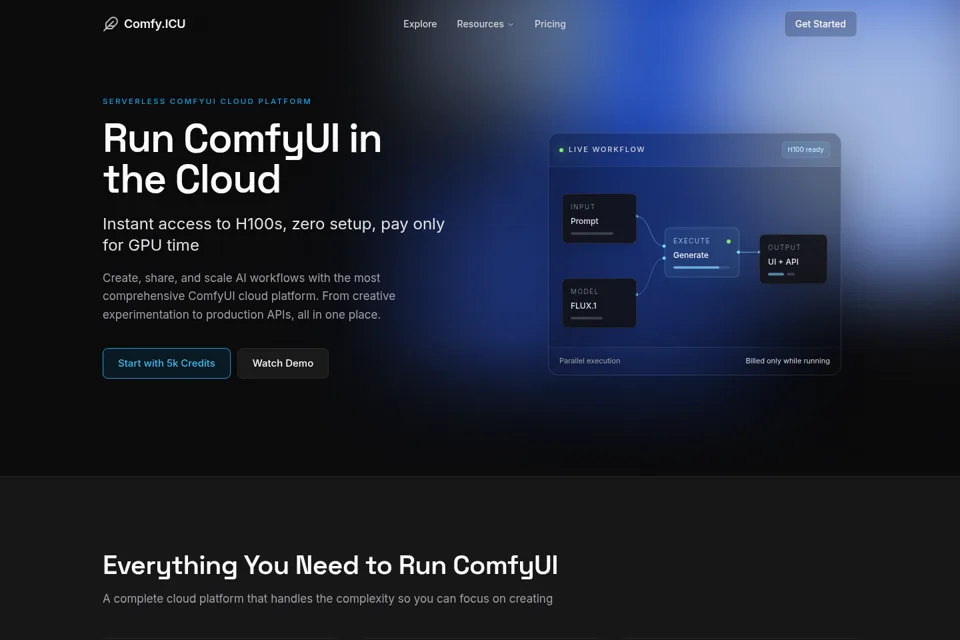This screenshot has width=960, height=640.
Task: Click 'SERVERLESS COMFYUI CLOUD PLATFORM' tagline
Action: [x=207, y=101]
